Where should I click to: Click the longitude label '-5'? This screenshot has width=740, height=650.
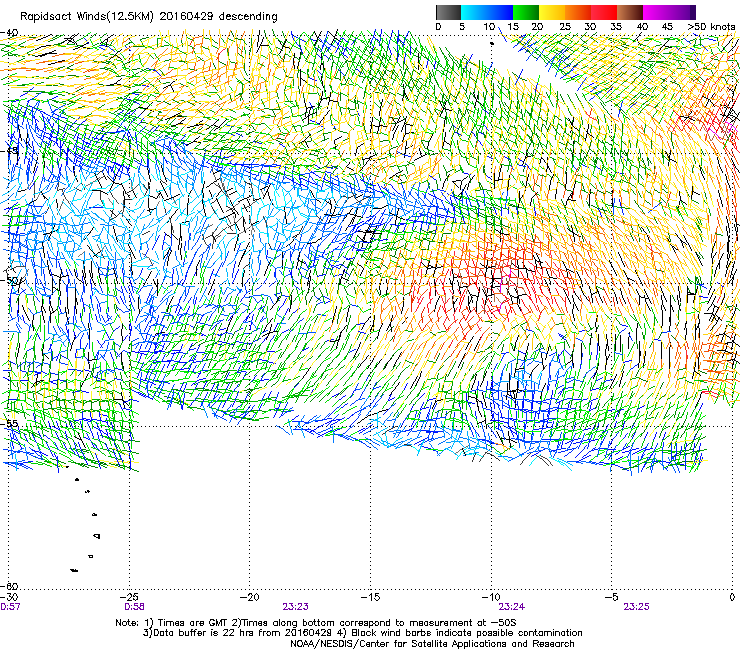(x=611, y=597)
